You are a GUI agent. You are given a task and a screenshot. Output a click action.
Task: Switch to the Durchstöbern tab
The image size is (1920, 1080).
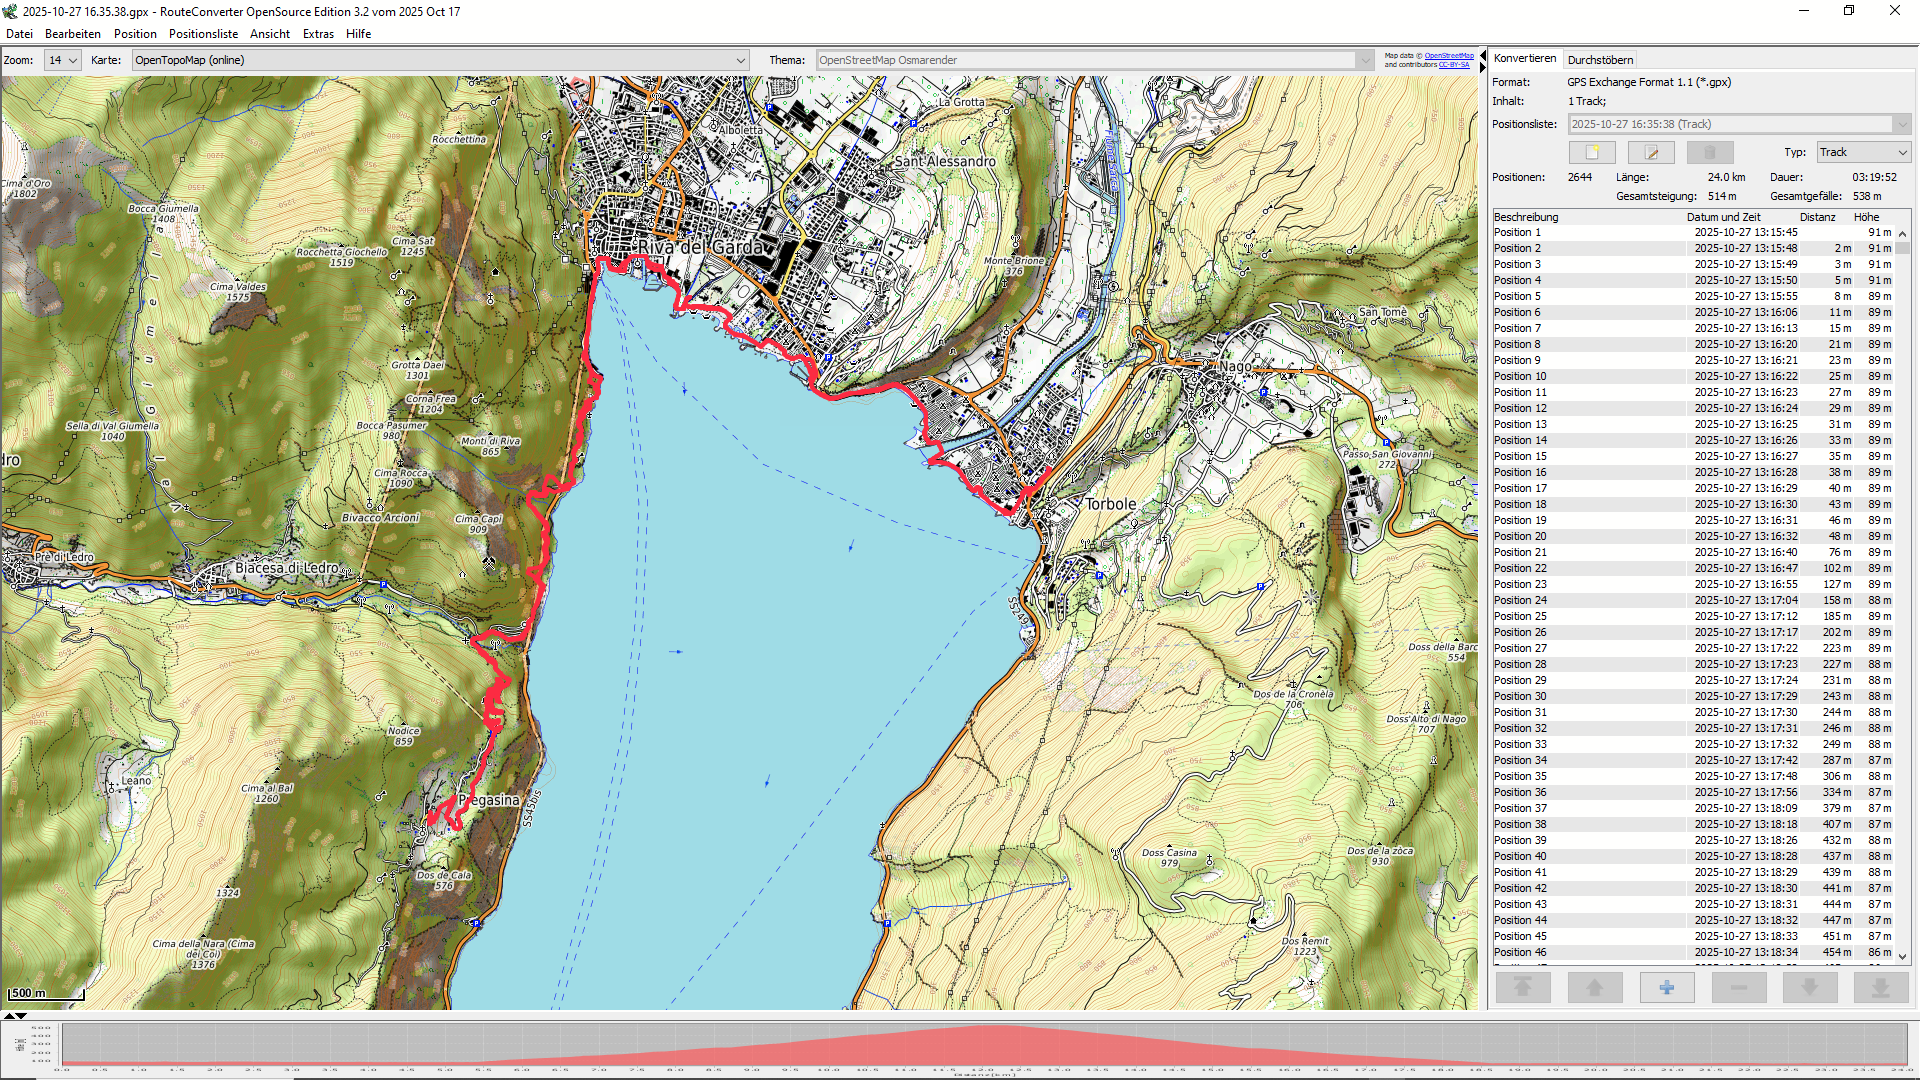click(1600, 60)
